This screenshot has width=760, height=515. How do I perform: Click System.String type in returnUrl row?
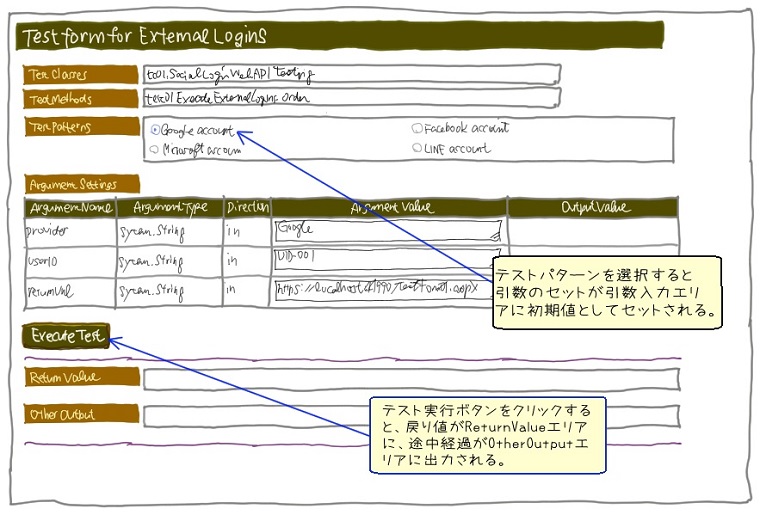click(151, 292)
